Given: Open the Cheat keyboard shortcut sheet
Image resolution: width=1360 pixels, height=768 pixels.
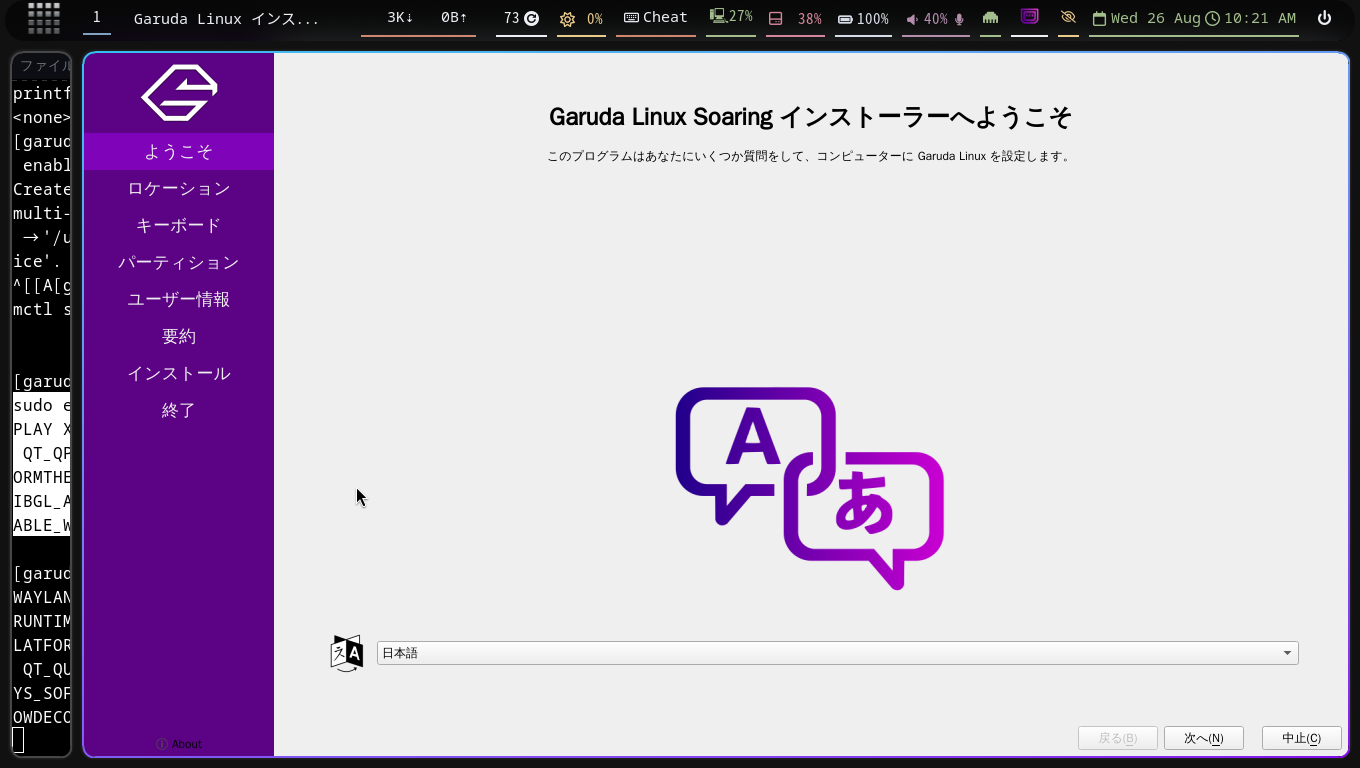Looking at the screenshot, I should point(656,18).
